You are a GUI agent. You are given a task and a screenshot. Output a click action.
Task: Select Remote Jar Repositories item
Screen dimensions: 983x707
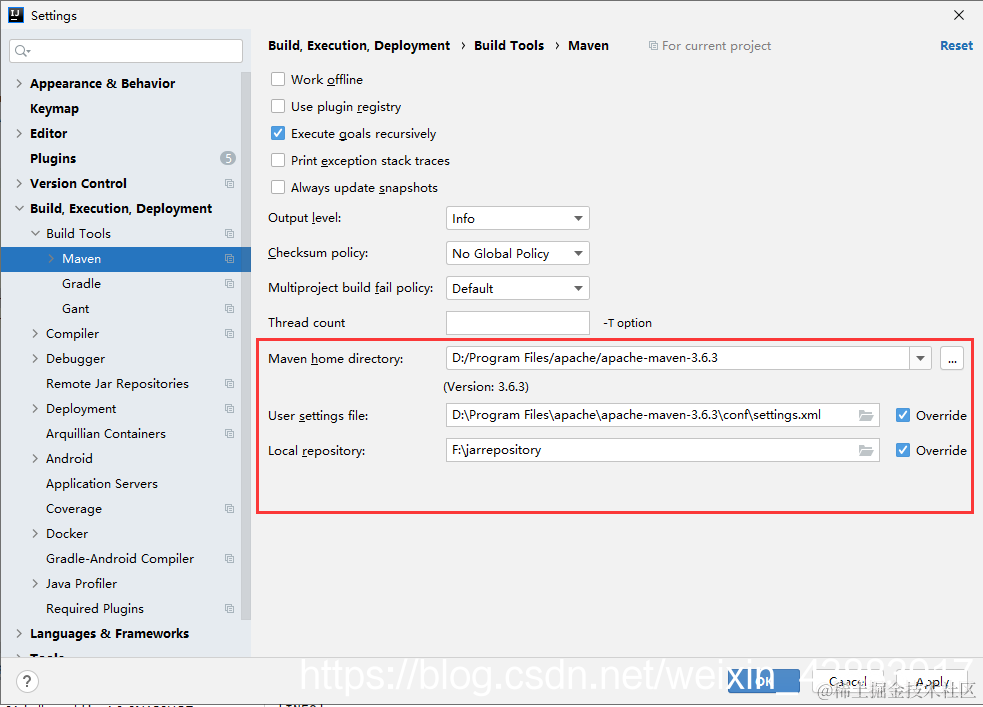tap(117, 384)
